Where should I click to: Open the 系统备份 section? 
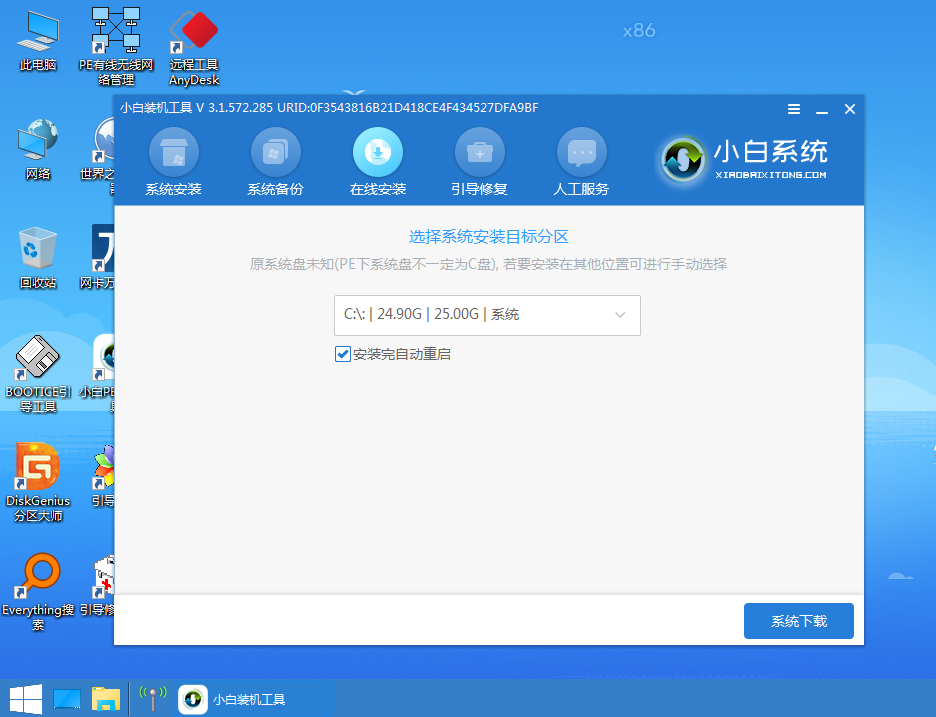275,162
